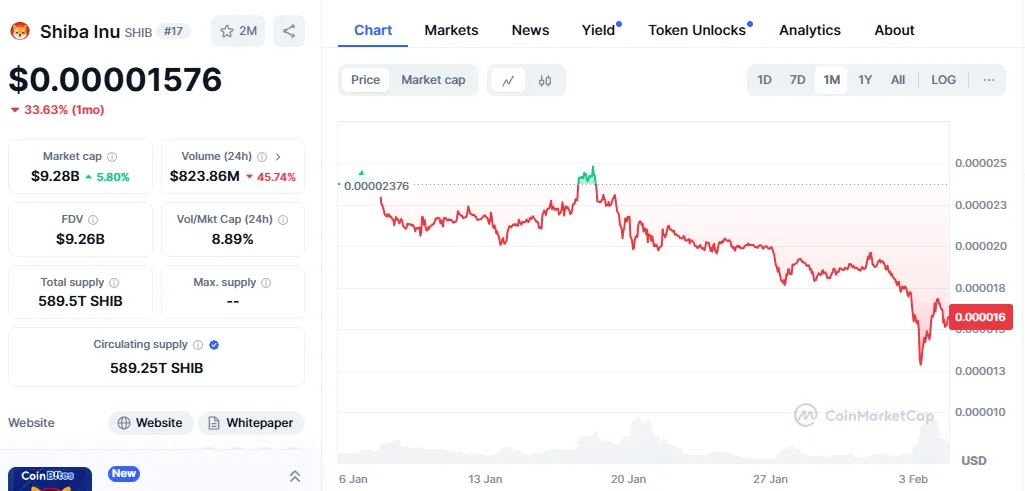Open the chart more-options ellipsis
Screen dimensions: 1025x491
(989, 80)
